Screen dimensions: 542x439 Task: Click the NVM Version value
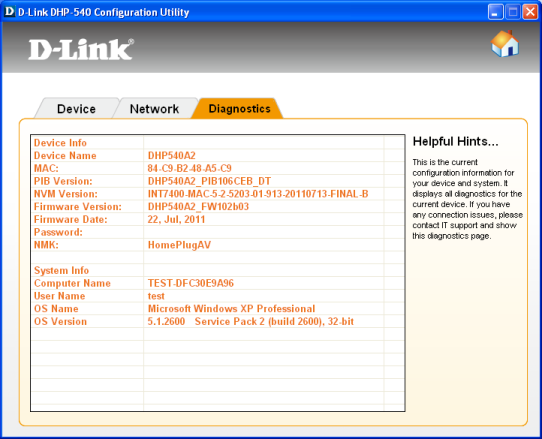[258, 194]
